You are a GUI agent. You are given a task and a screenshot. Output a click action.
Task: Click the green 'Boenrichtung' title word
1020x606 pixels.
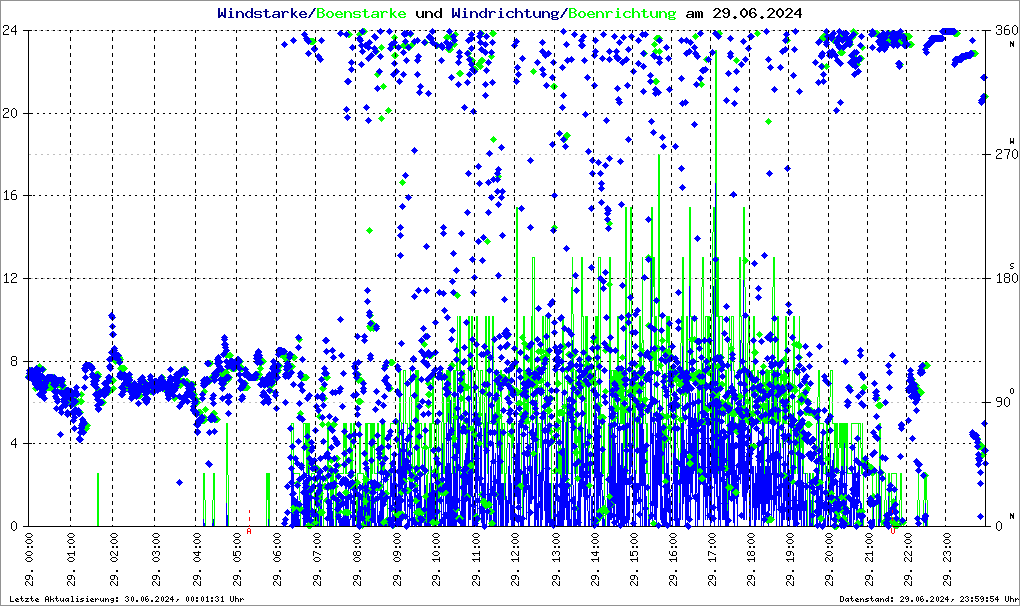[622, 13]
